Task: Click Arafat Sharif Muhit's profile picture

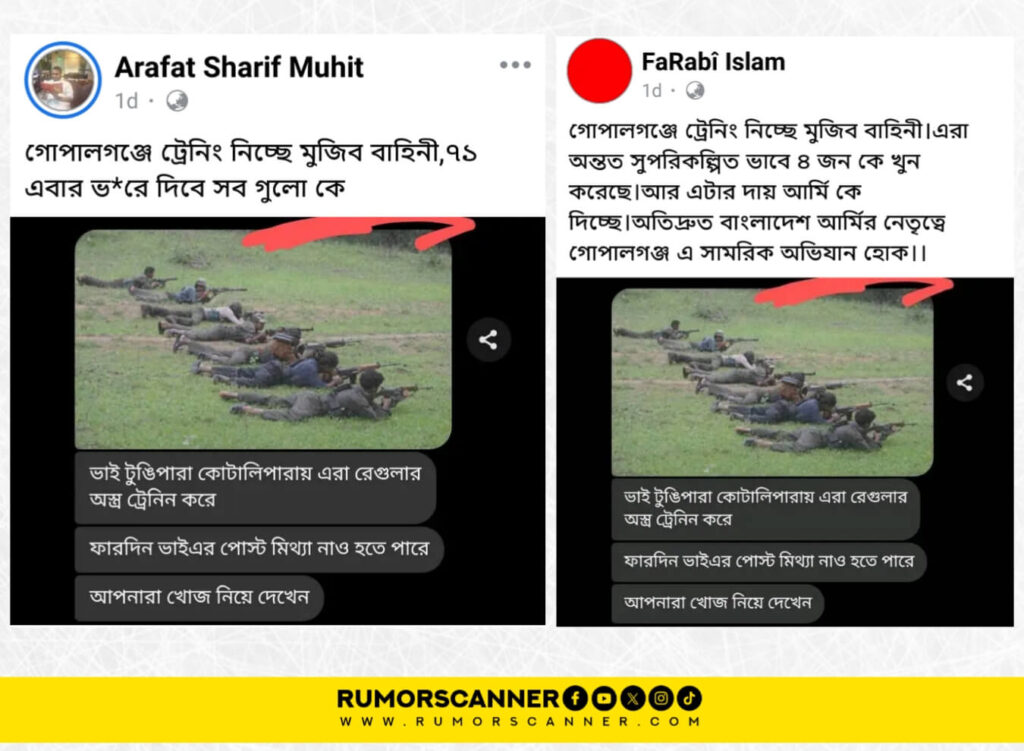Action: 63,80
